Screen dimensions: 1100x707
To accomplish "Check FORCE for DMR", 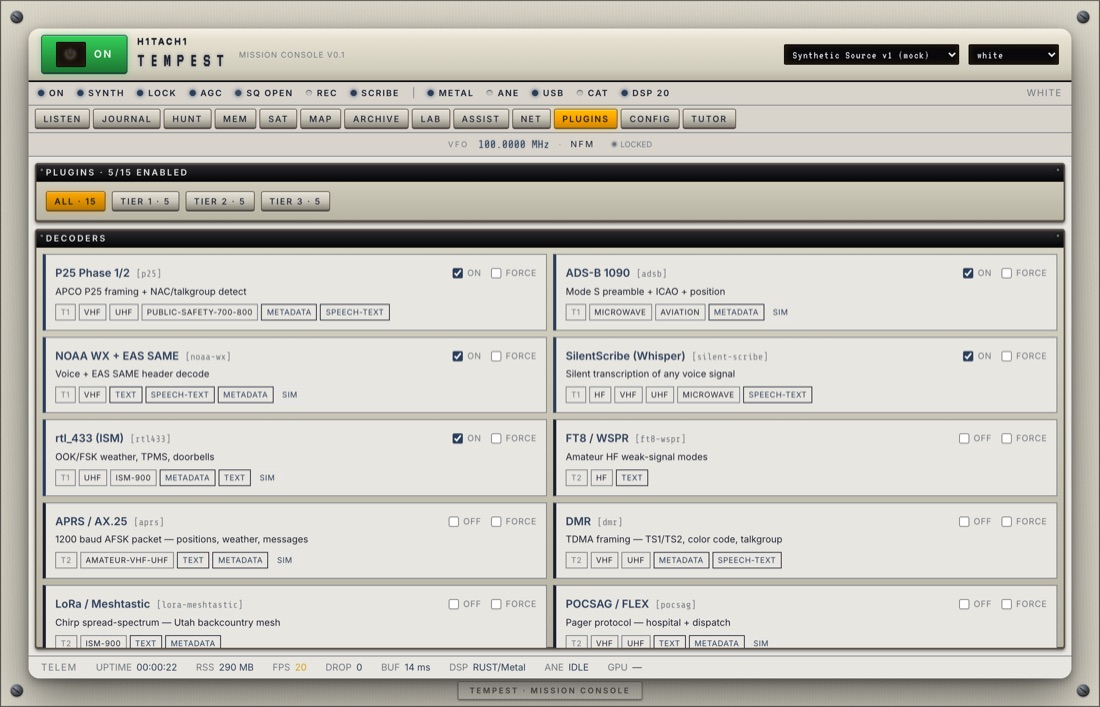I will pyautogui.click(x=1007, y=522).
